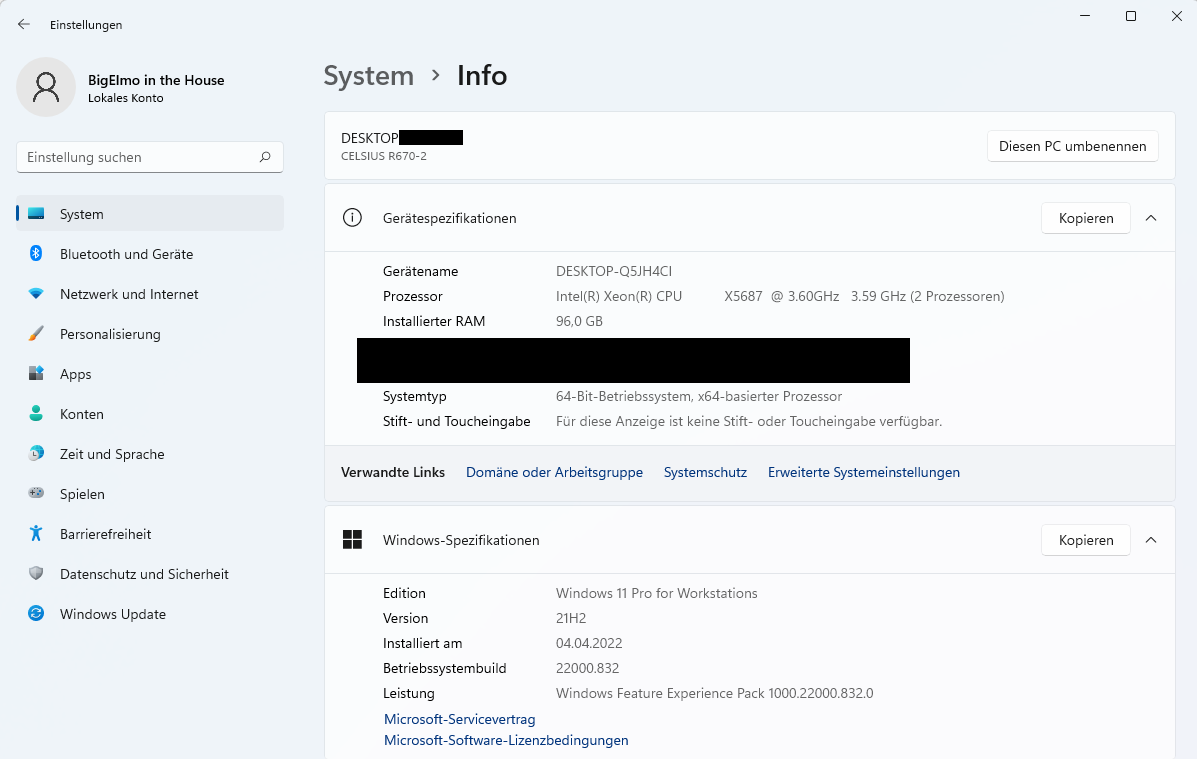Maximize the Einstellungen window
The height and width of the screenshot is (759, 1197).
click(1131, 16)
